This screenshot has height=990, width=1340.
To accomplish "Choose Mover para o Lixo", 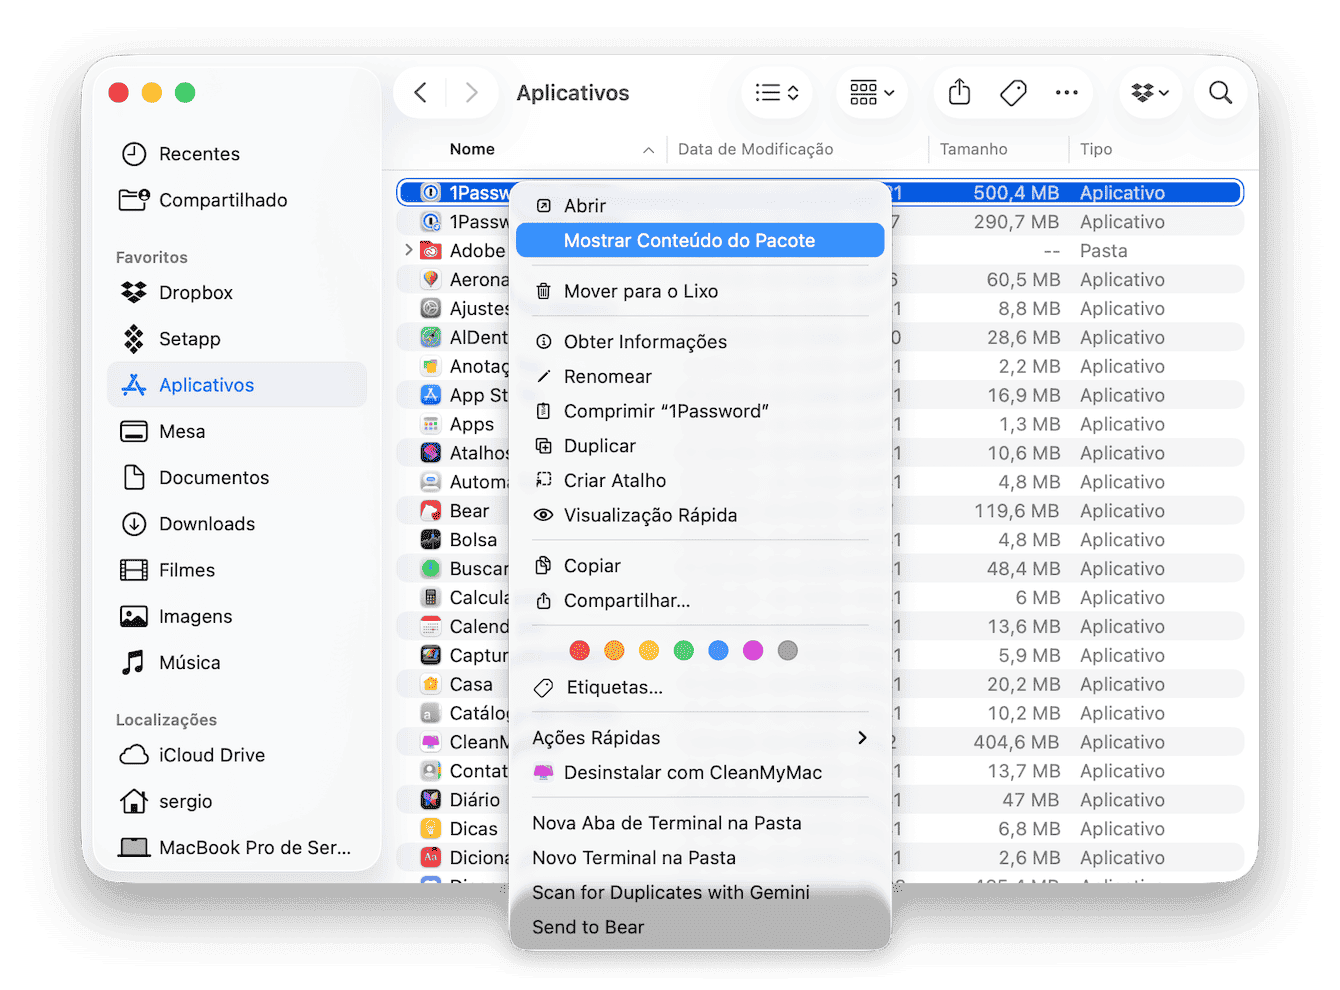I will 700,291.
